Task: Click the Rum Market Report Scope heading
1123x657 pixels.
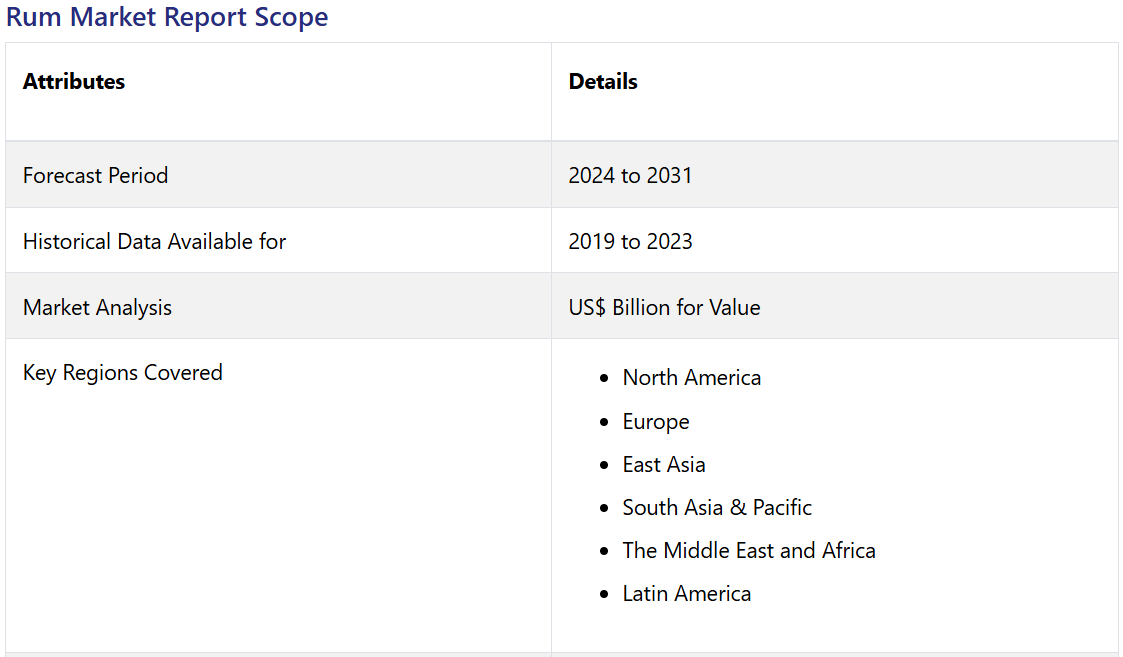Action: pos(167,17)
